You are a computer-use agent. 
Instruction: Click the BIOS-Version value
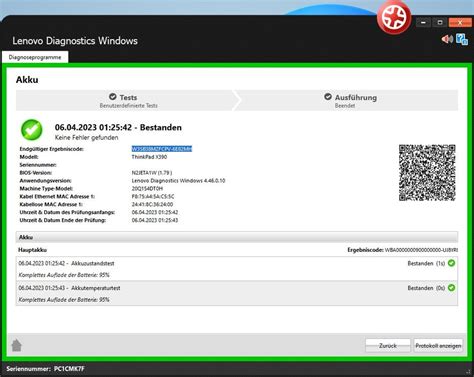pos(152,173)
